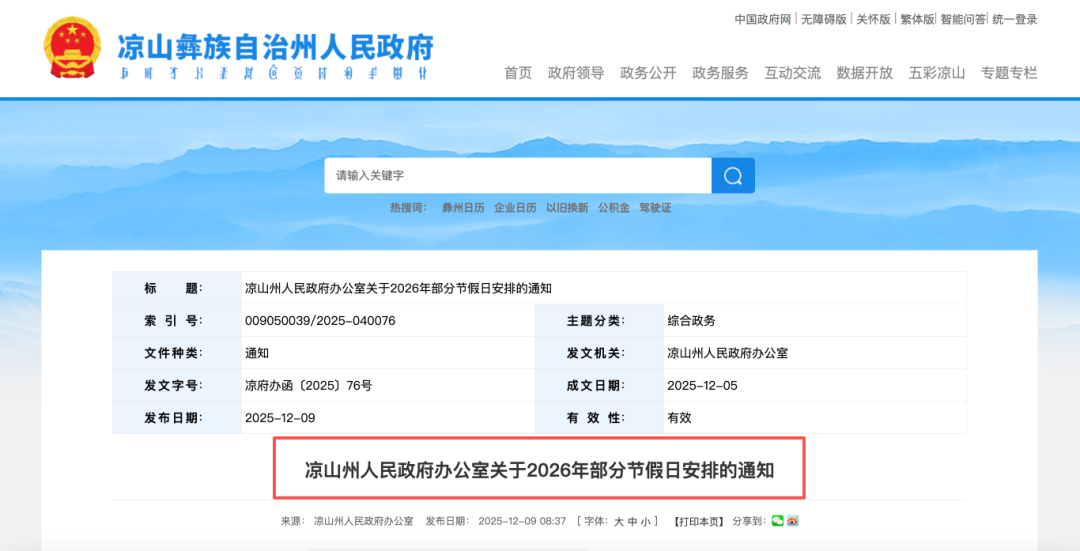1080x551 pixels.
Task: Click the title row in the info table
Action: pos(539,288)
